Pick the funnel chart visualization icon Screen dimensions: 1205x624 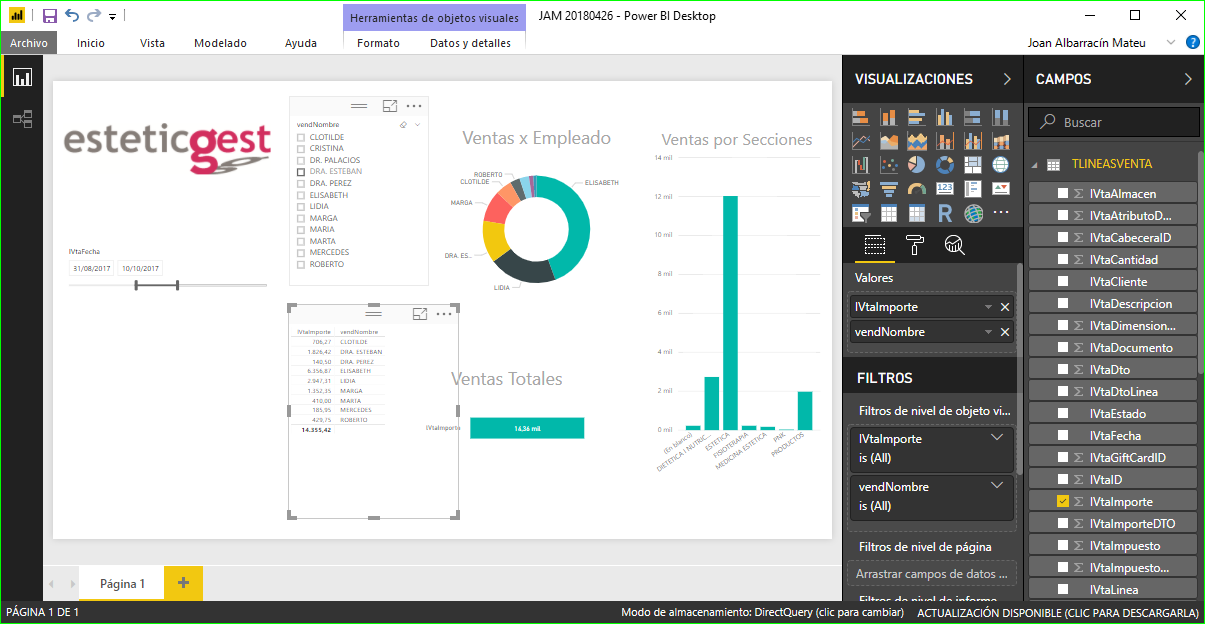tap(888, 189)
